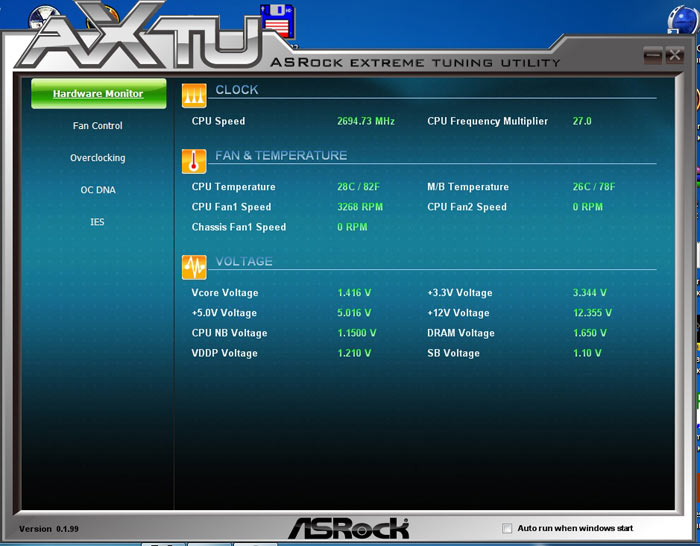Click the ASRock Extreme Tuning Utility title
This screenshot has height=546, width=700.
(415, 63)
